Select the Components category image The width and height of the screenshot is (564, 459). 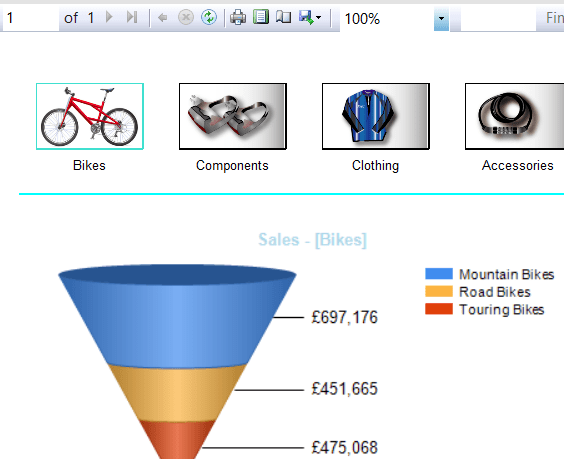coord(233,116)
